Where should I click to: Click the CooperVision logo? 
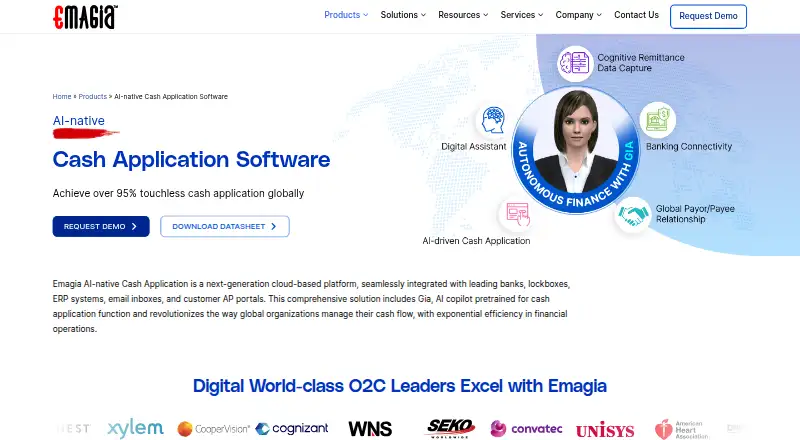[x=213, y=429]
